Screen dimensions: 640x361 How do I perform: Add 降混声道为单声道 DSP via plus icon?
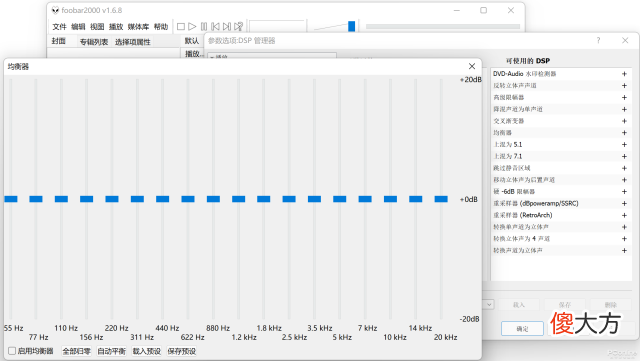click(x=624, y=109)
